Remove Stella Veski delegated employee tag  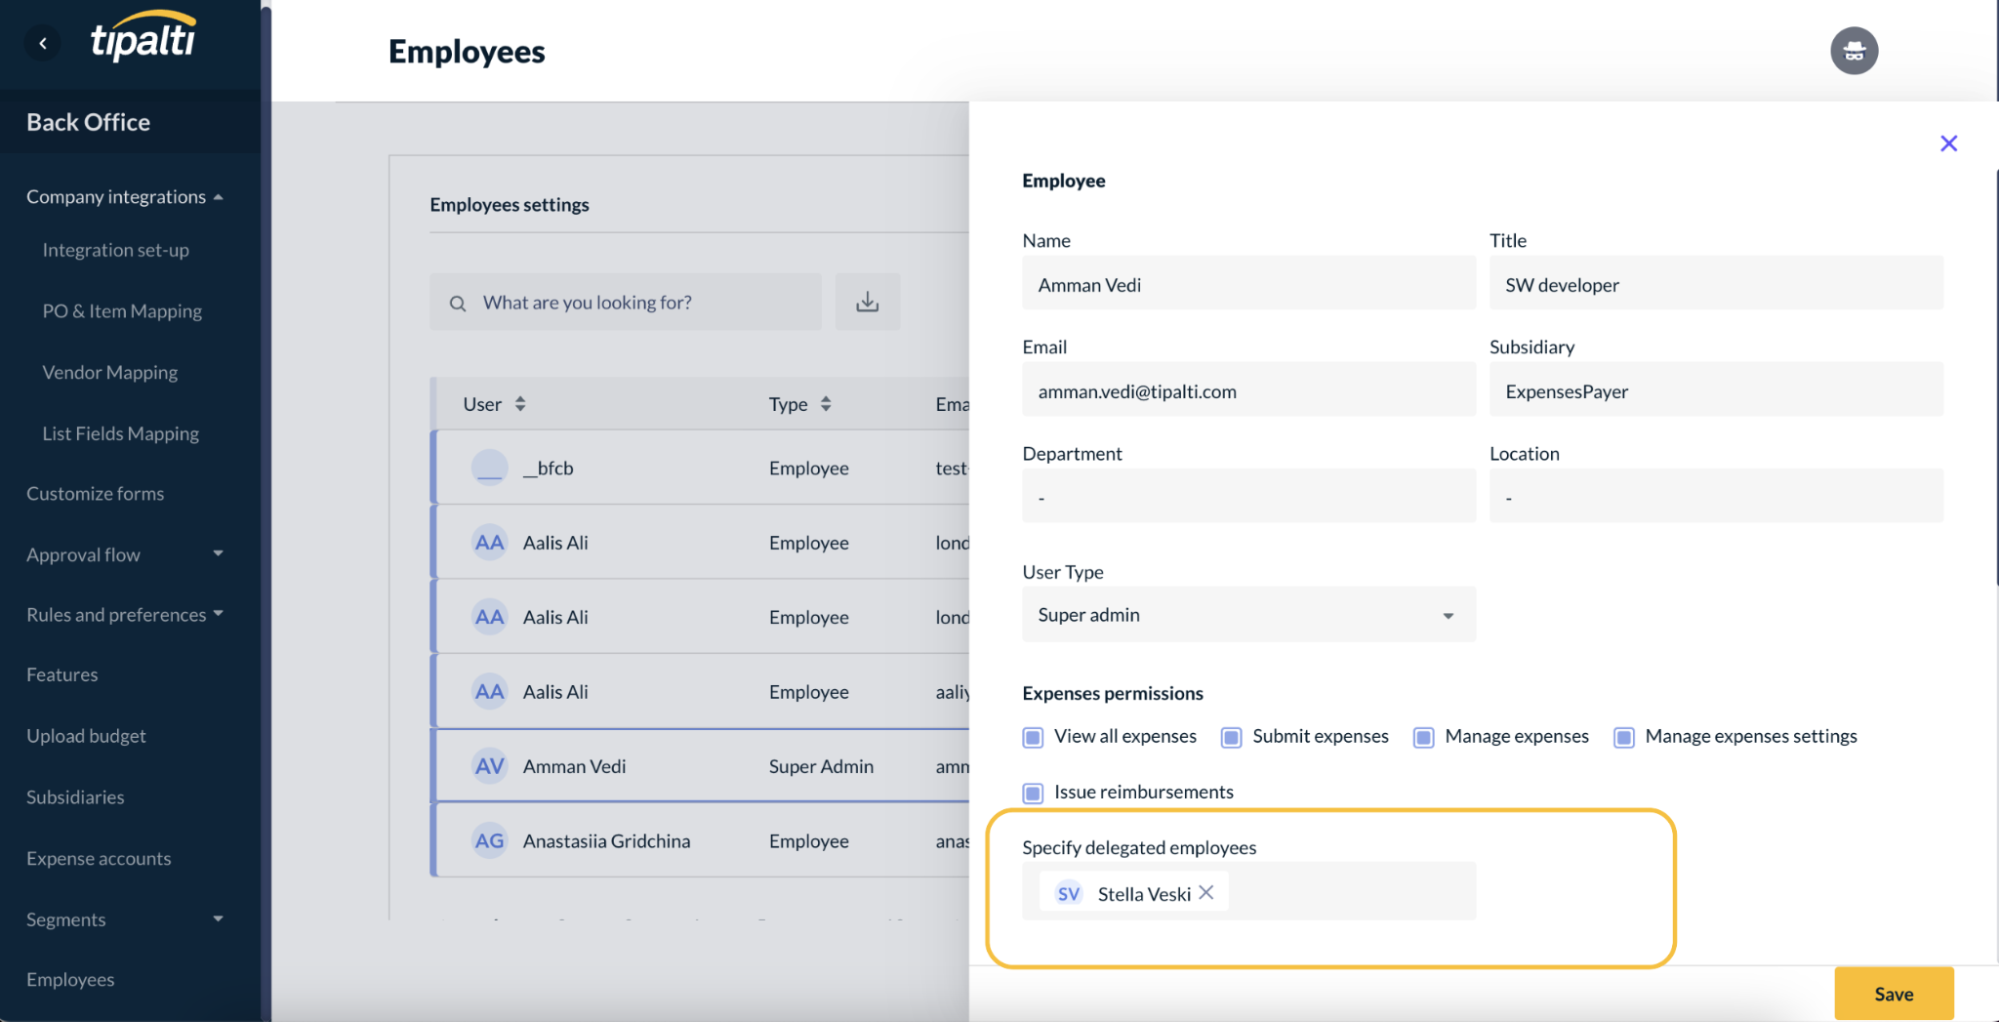tap(1206, 892)
